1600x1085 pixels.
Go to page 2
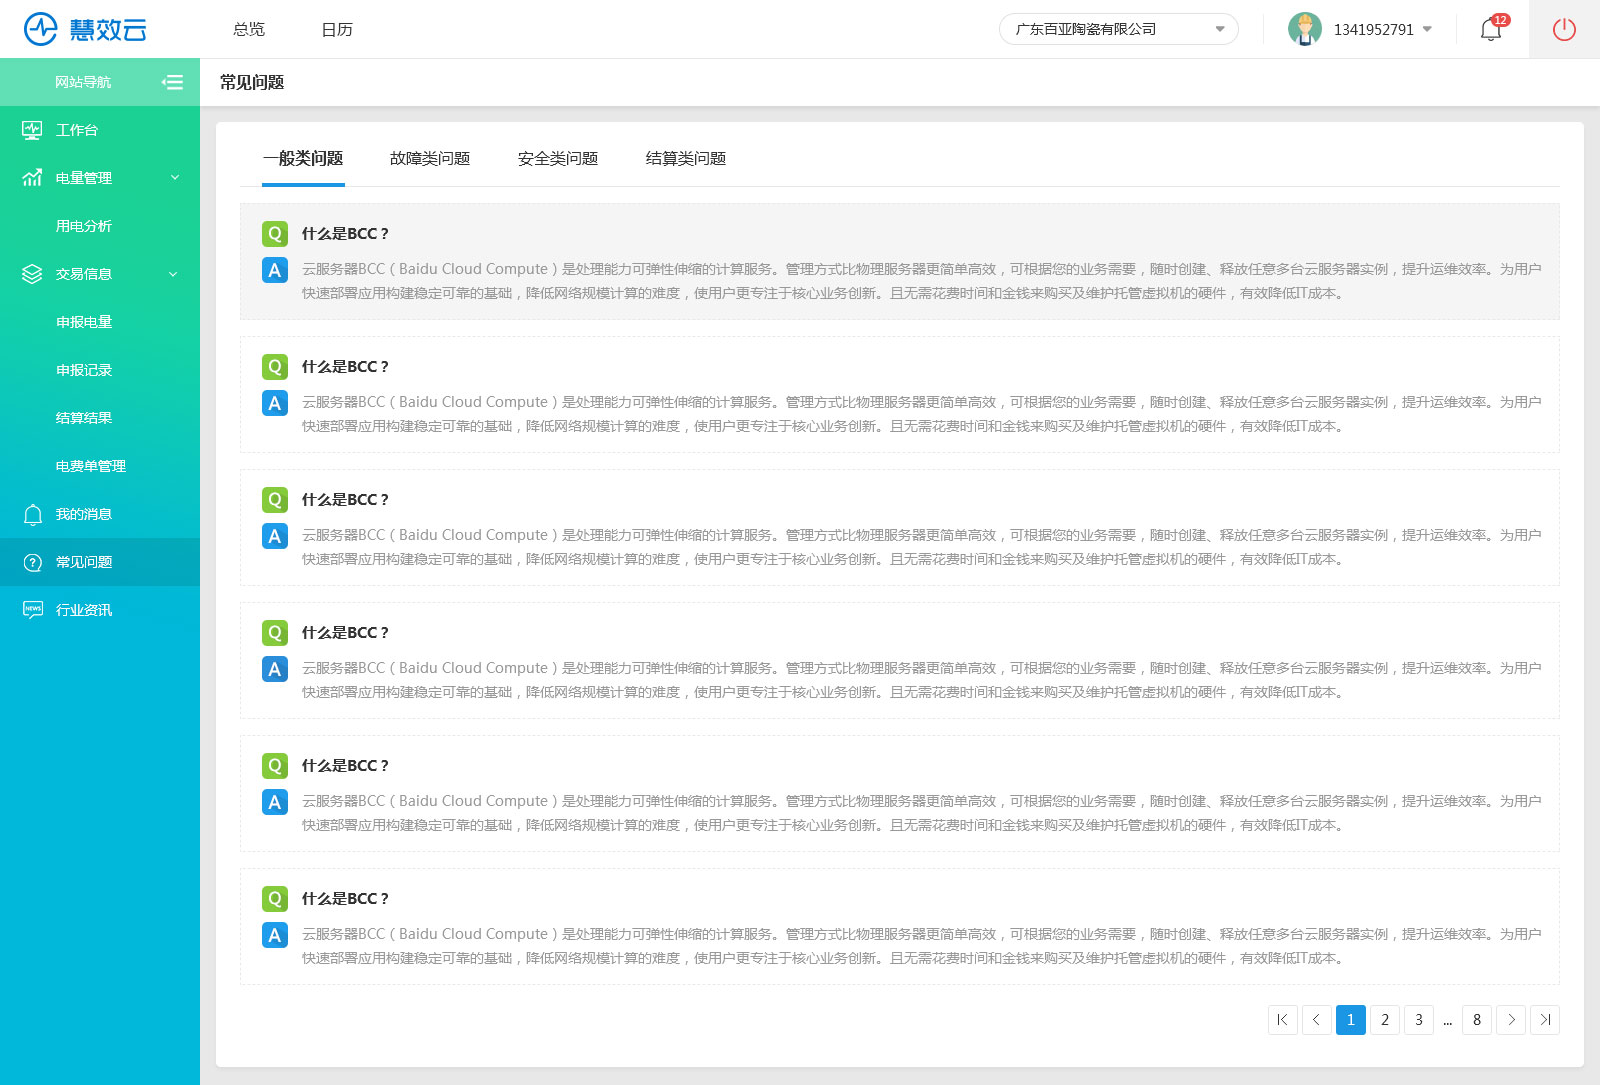pyautogui.click(x=1385, y=1020)
